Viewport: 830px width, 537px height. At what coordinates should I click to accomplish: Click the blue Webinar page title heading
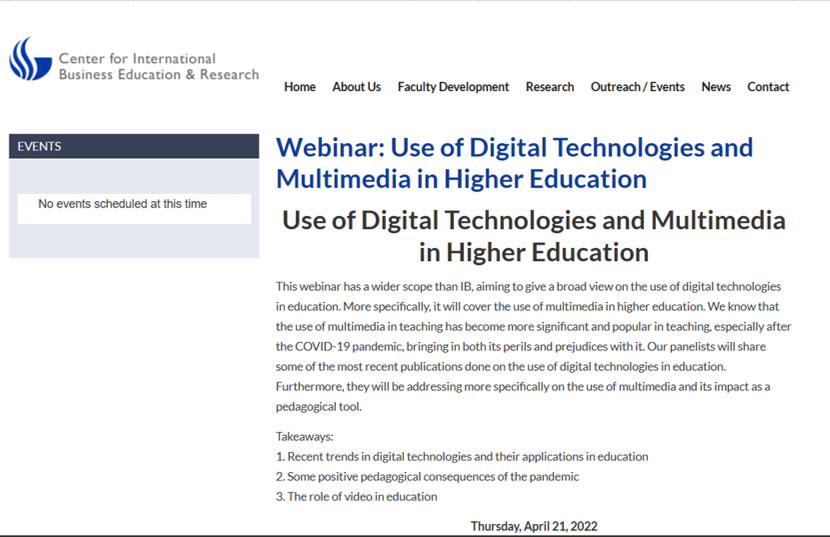pyautogui.click(x=514, y=163)
